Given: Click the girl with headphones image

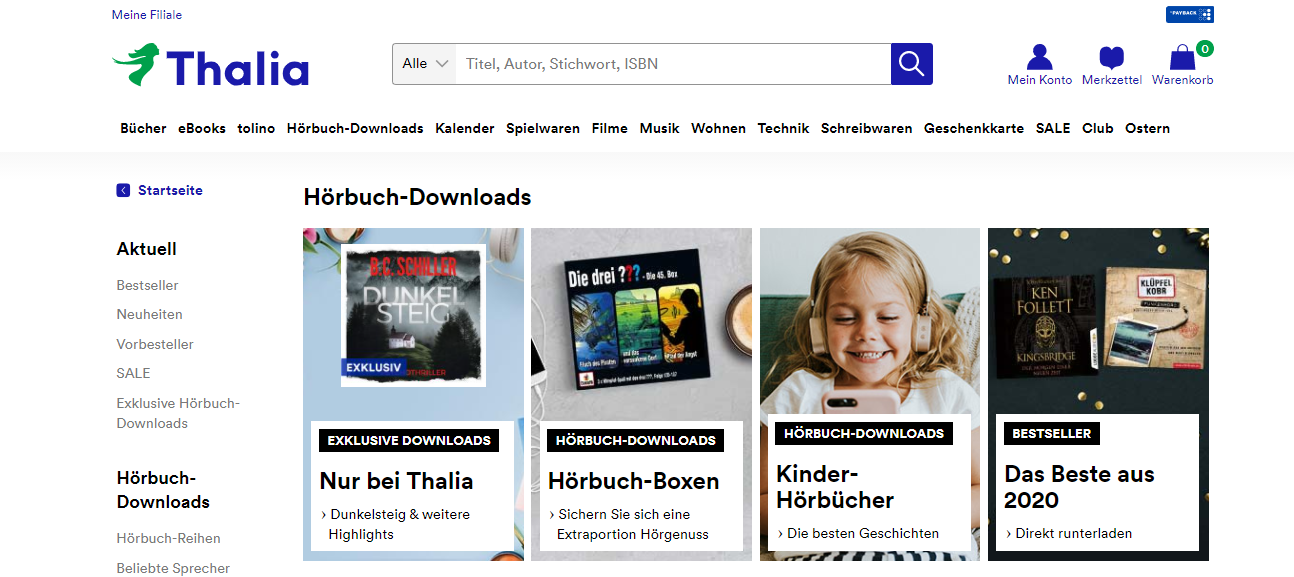Looking at the screenshot, I should pos(870,320).
